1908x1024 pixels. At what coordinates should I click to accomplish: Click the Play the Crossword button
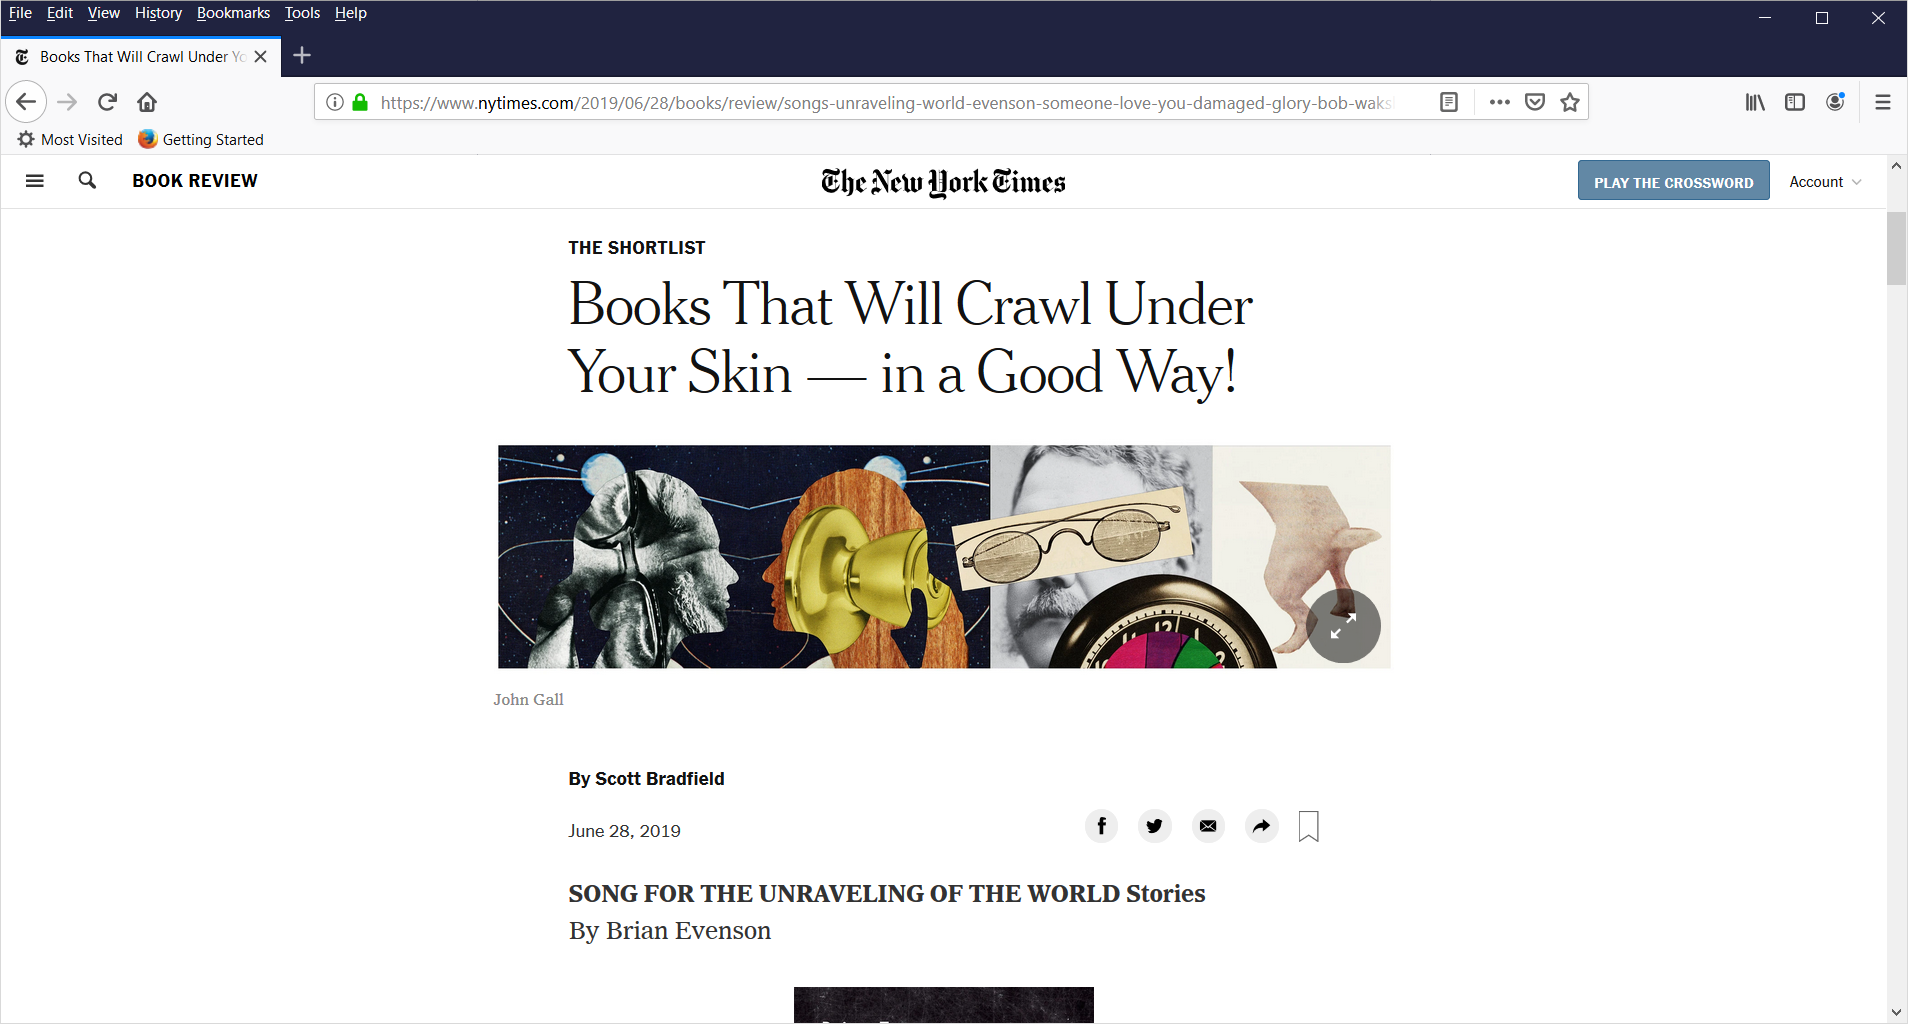click(1673, 181)
